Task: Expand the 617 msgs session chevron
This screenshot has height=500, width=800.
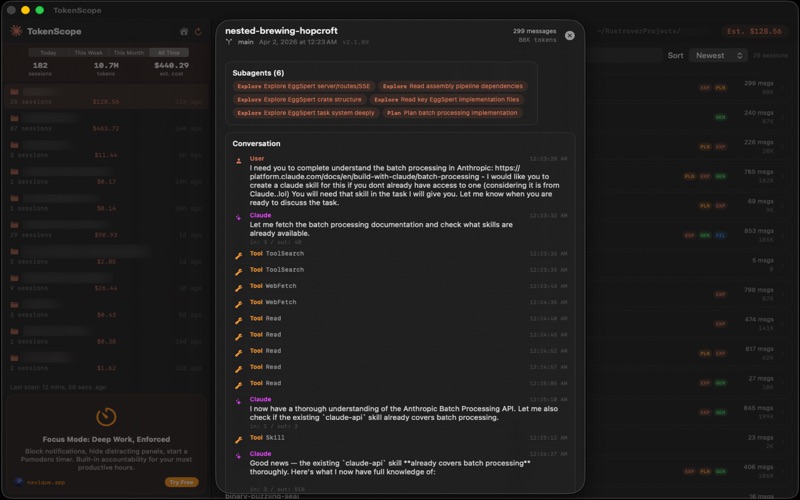Action: 784,353
